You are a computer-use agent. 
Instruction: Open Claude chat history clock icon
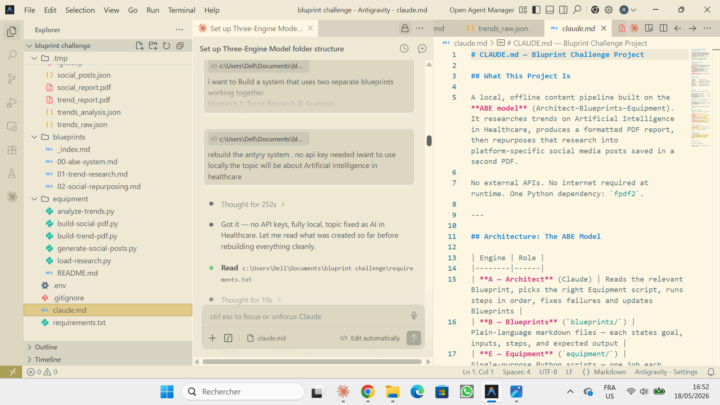point(404,48)
